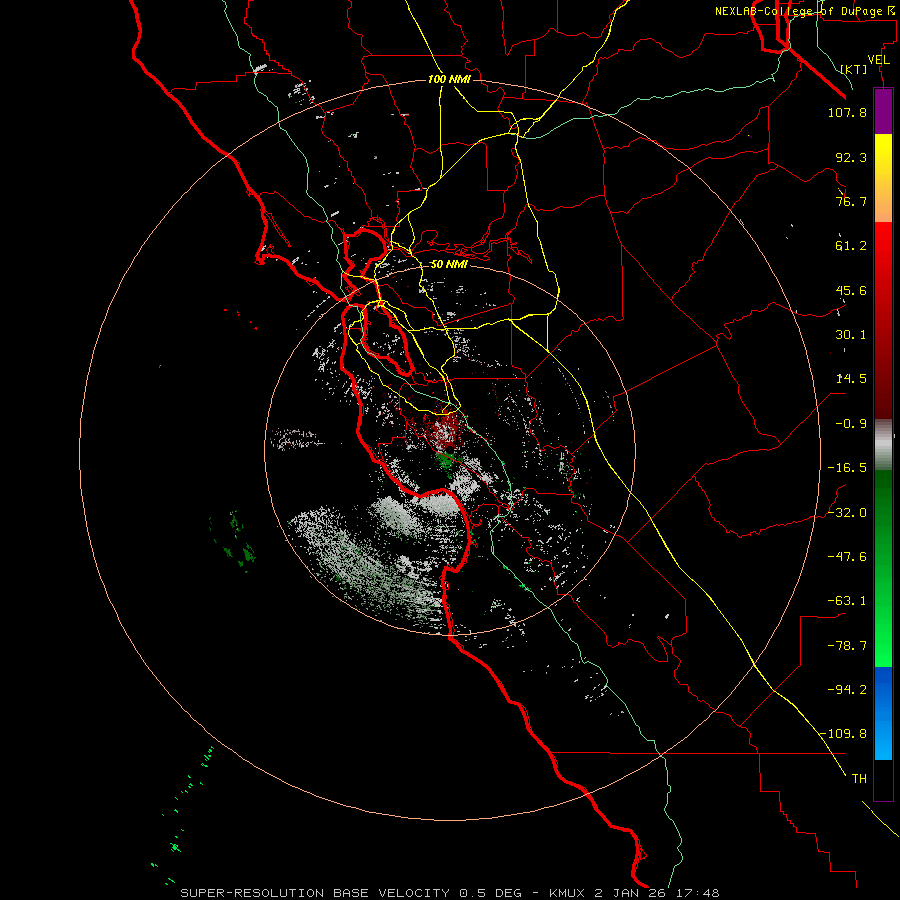Screen dimensions: 900x900
Task: Click the TH threshold label
Action: point(859,779)
